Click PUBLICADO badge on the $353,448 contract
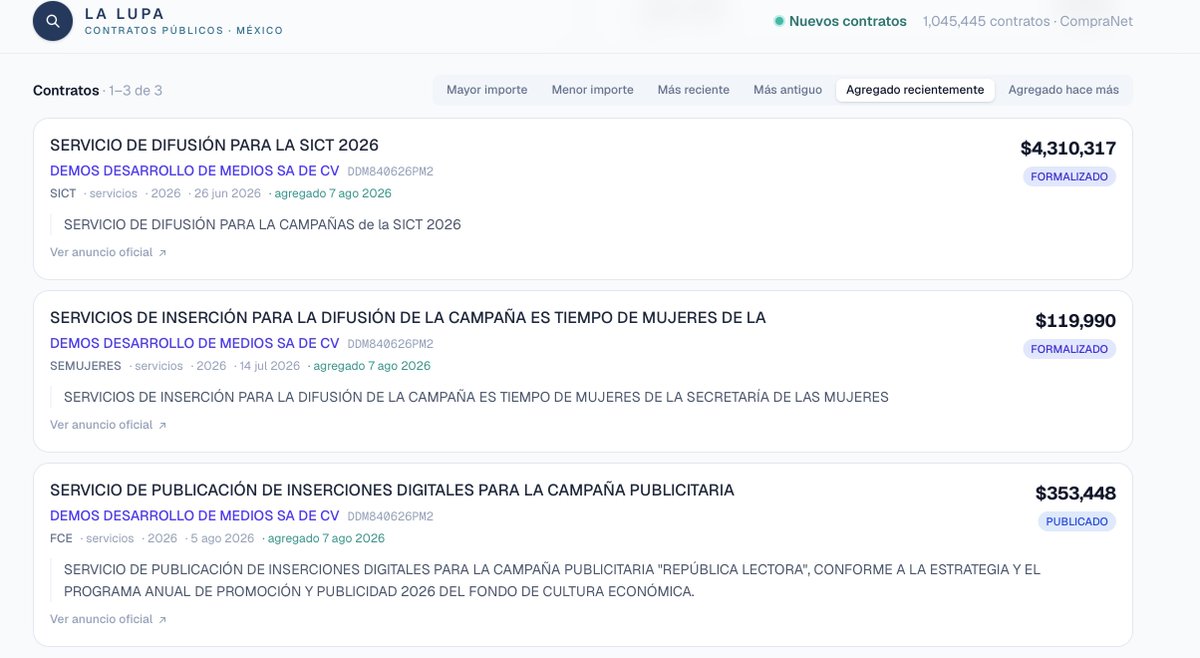Screen dimensions: 1200x658 1076,522
